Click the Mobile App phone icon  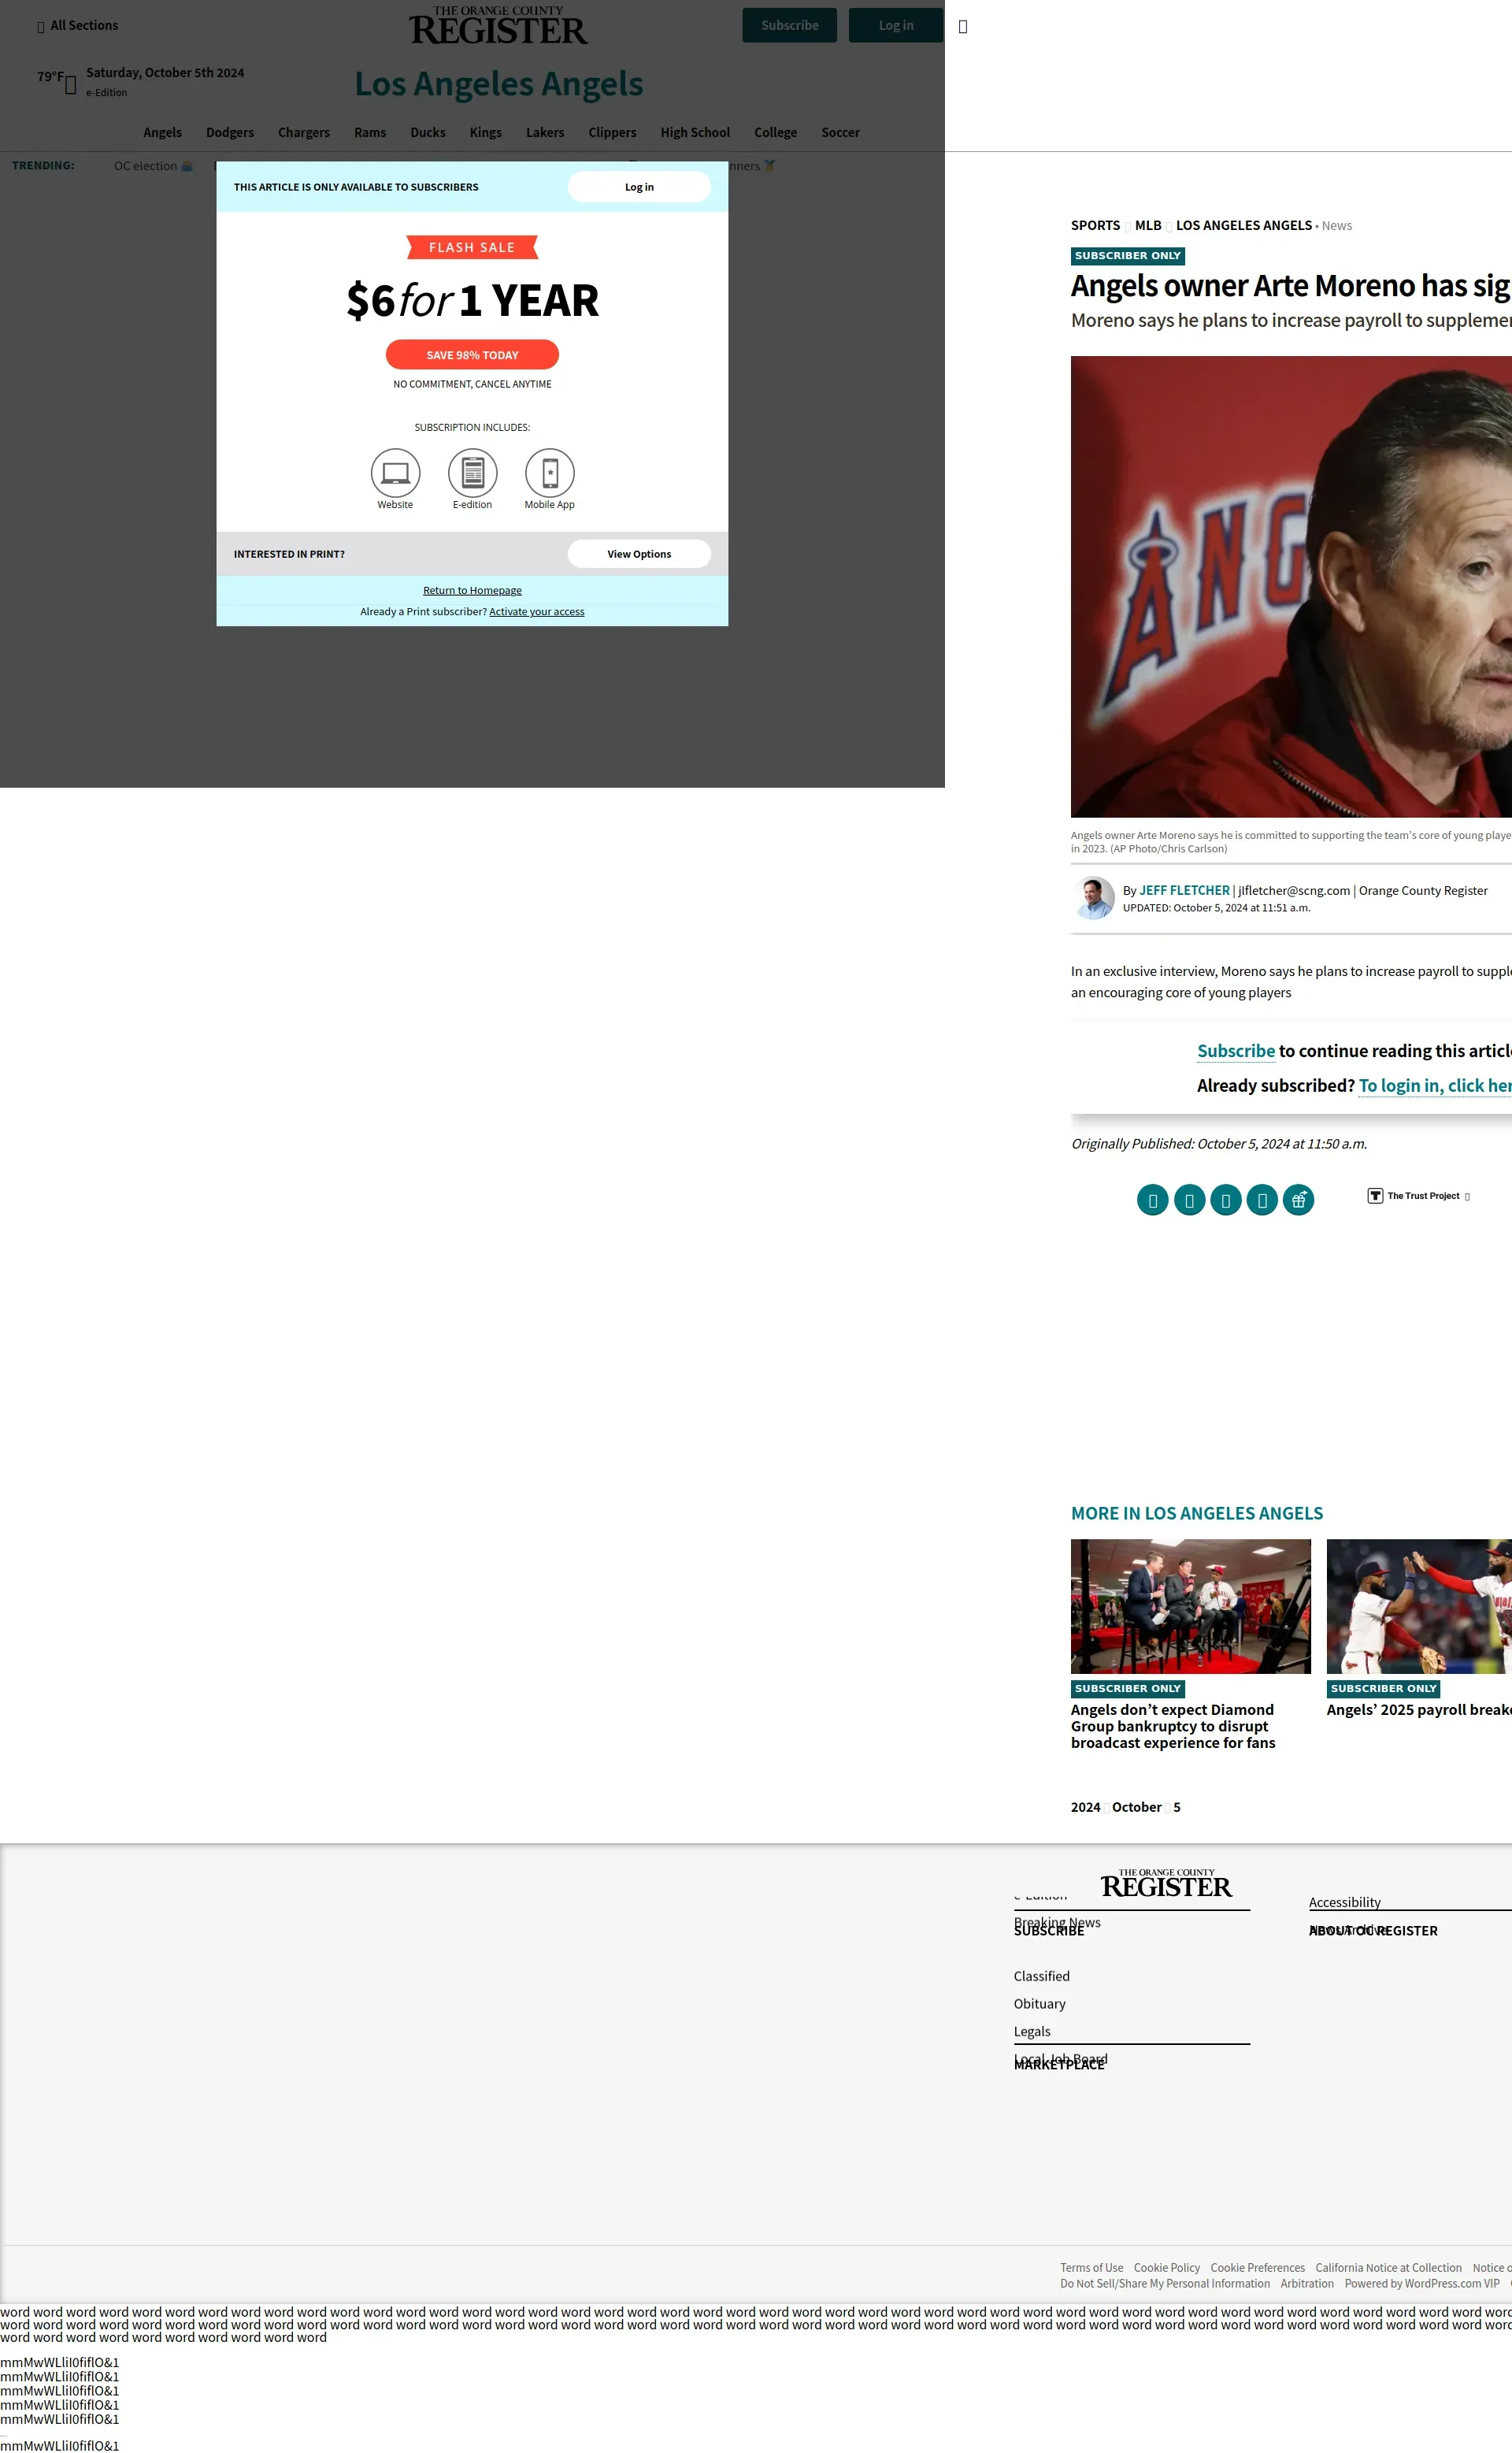point(549,472)
